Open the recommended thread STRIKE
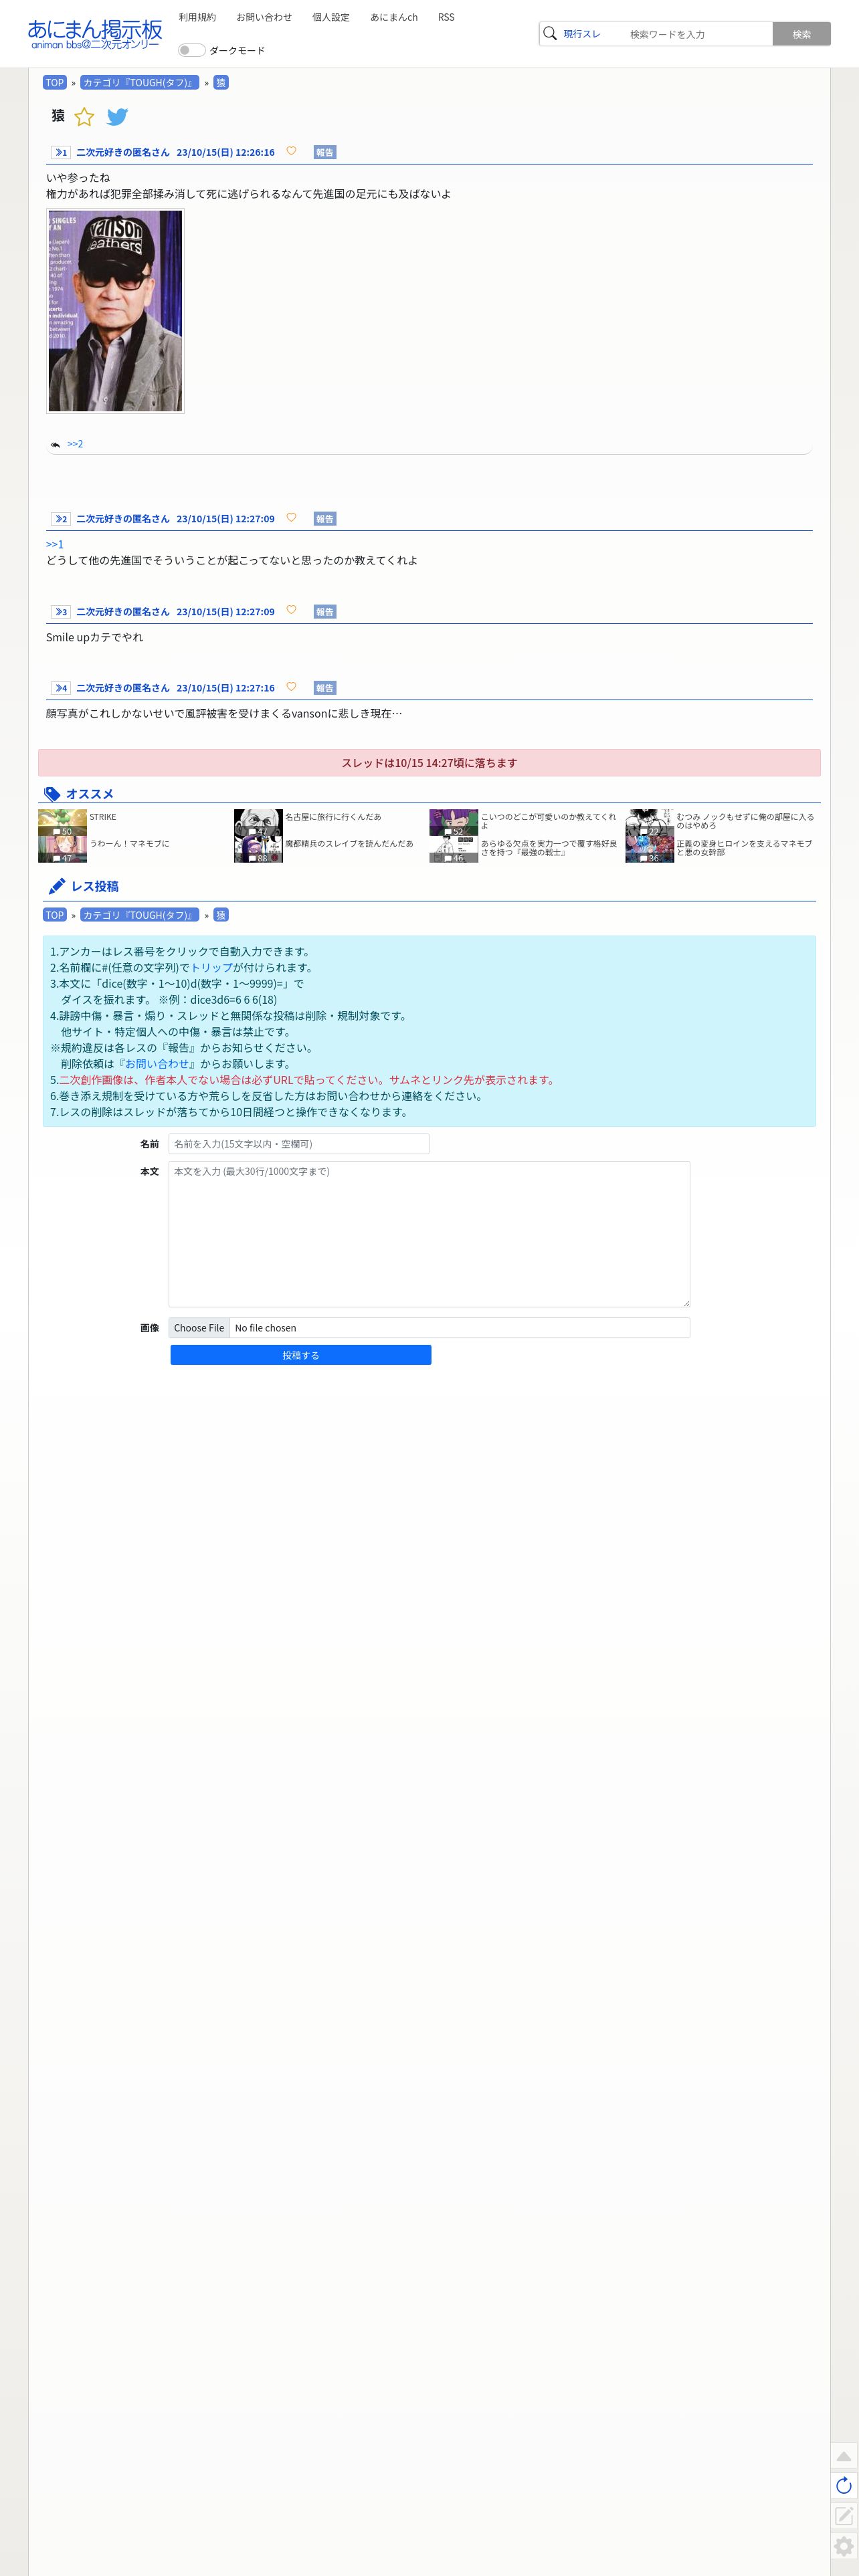This screenshot has height=2576, width=859. (102, 817)
